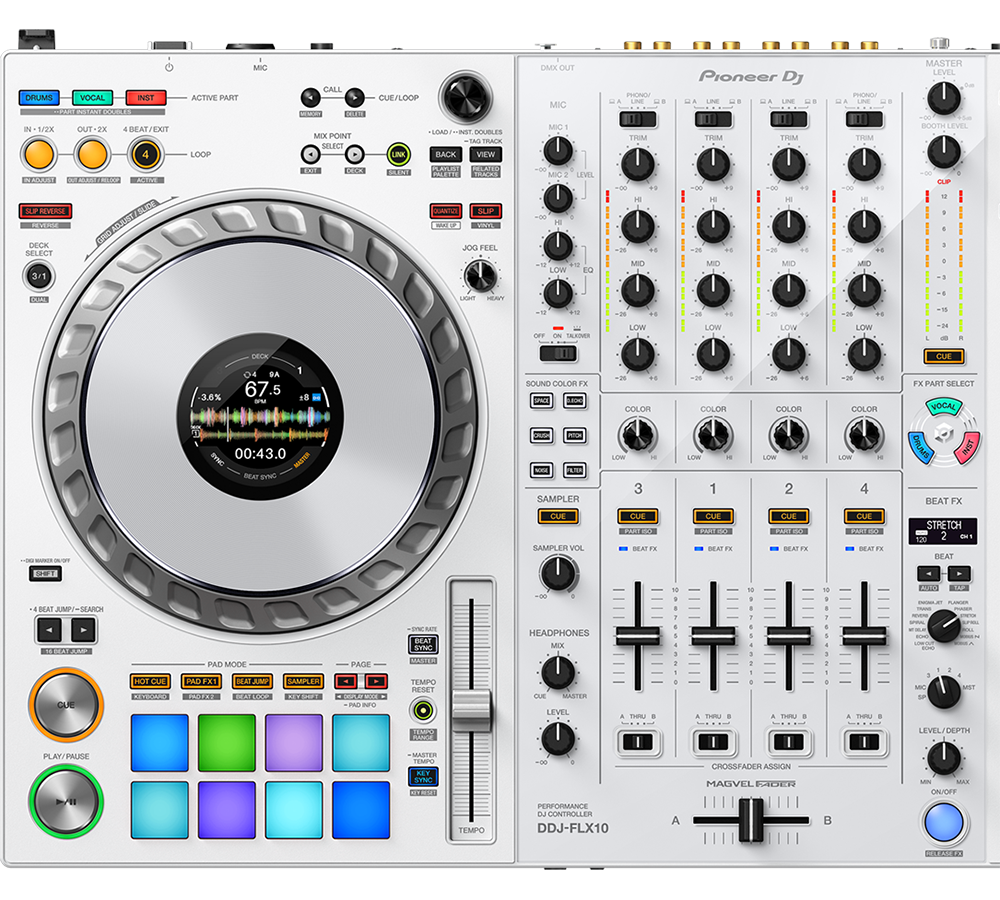1000x900 pixels.
Task: Switch pad mode to PAD FX1
Action: point(202,681)
